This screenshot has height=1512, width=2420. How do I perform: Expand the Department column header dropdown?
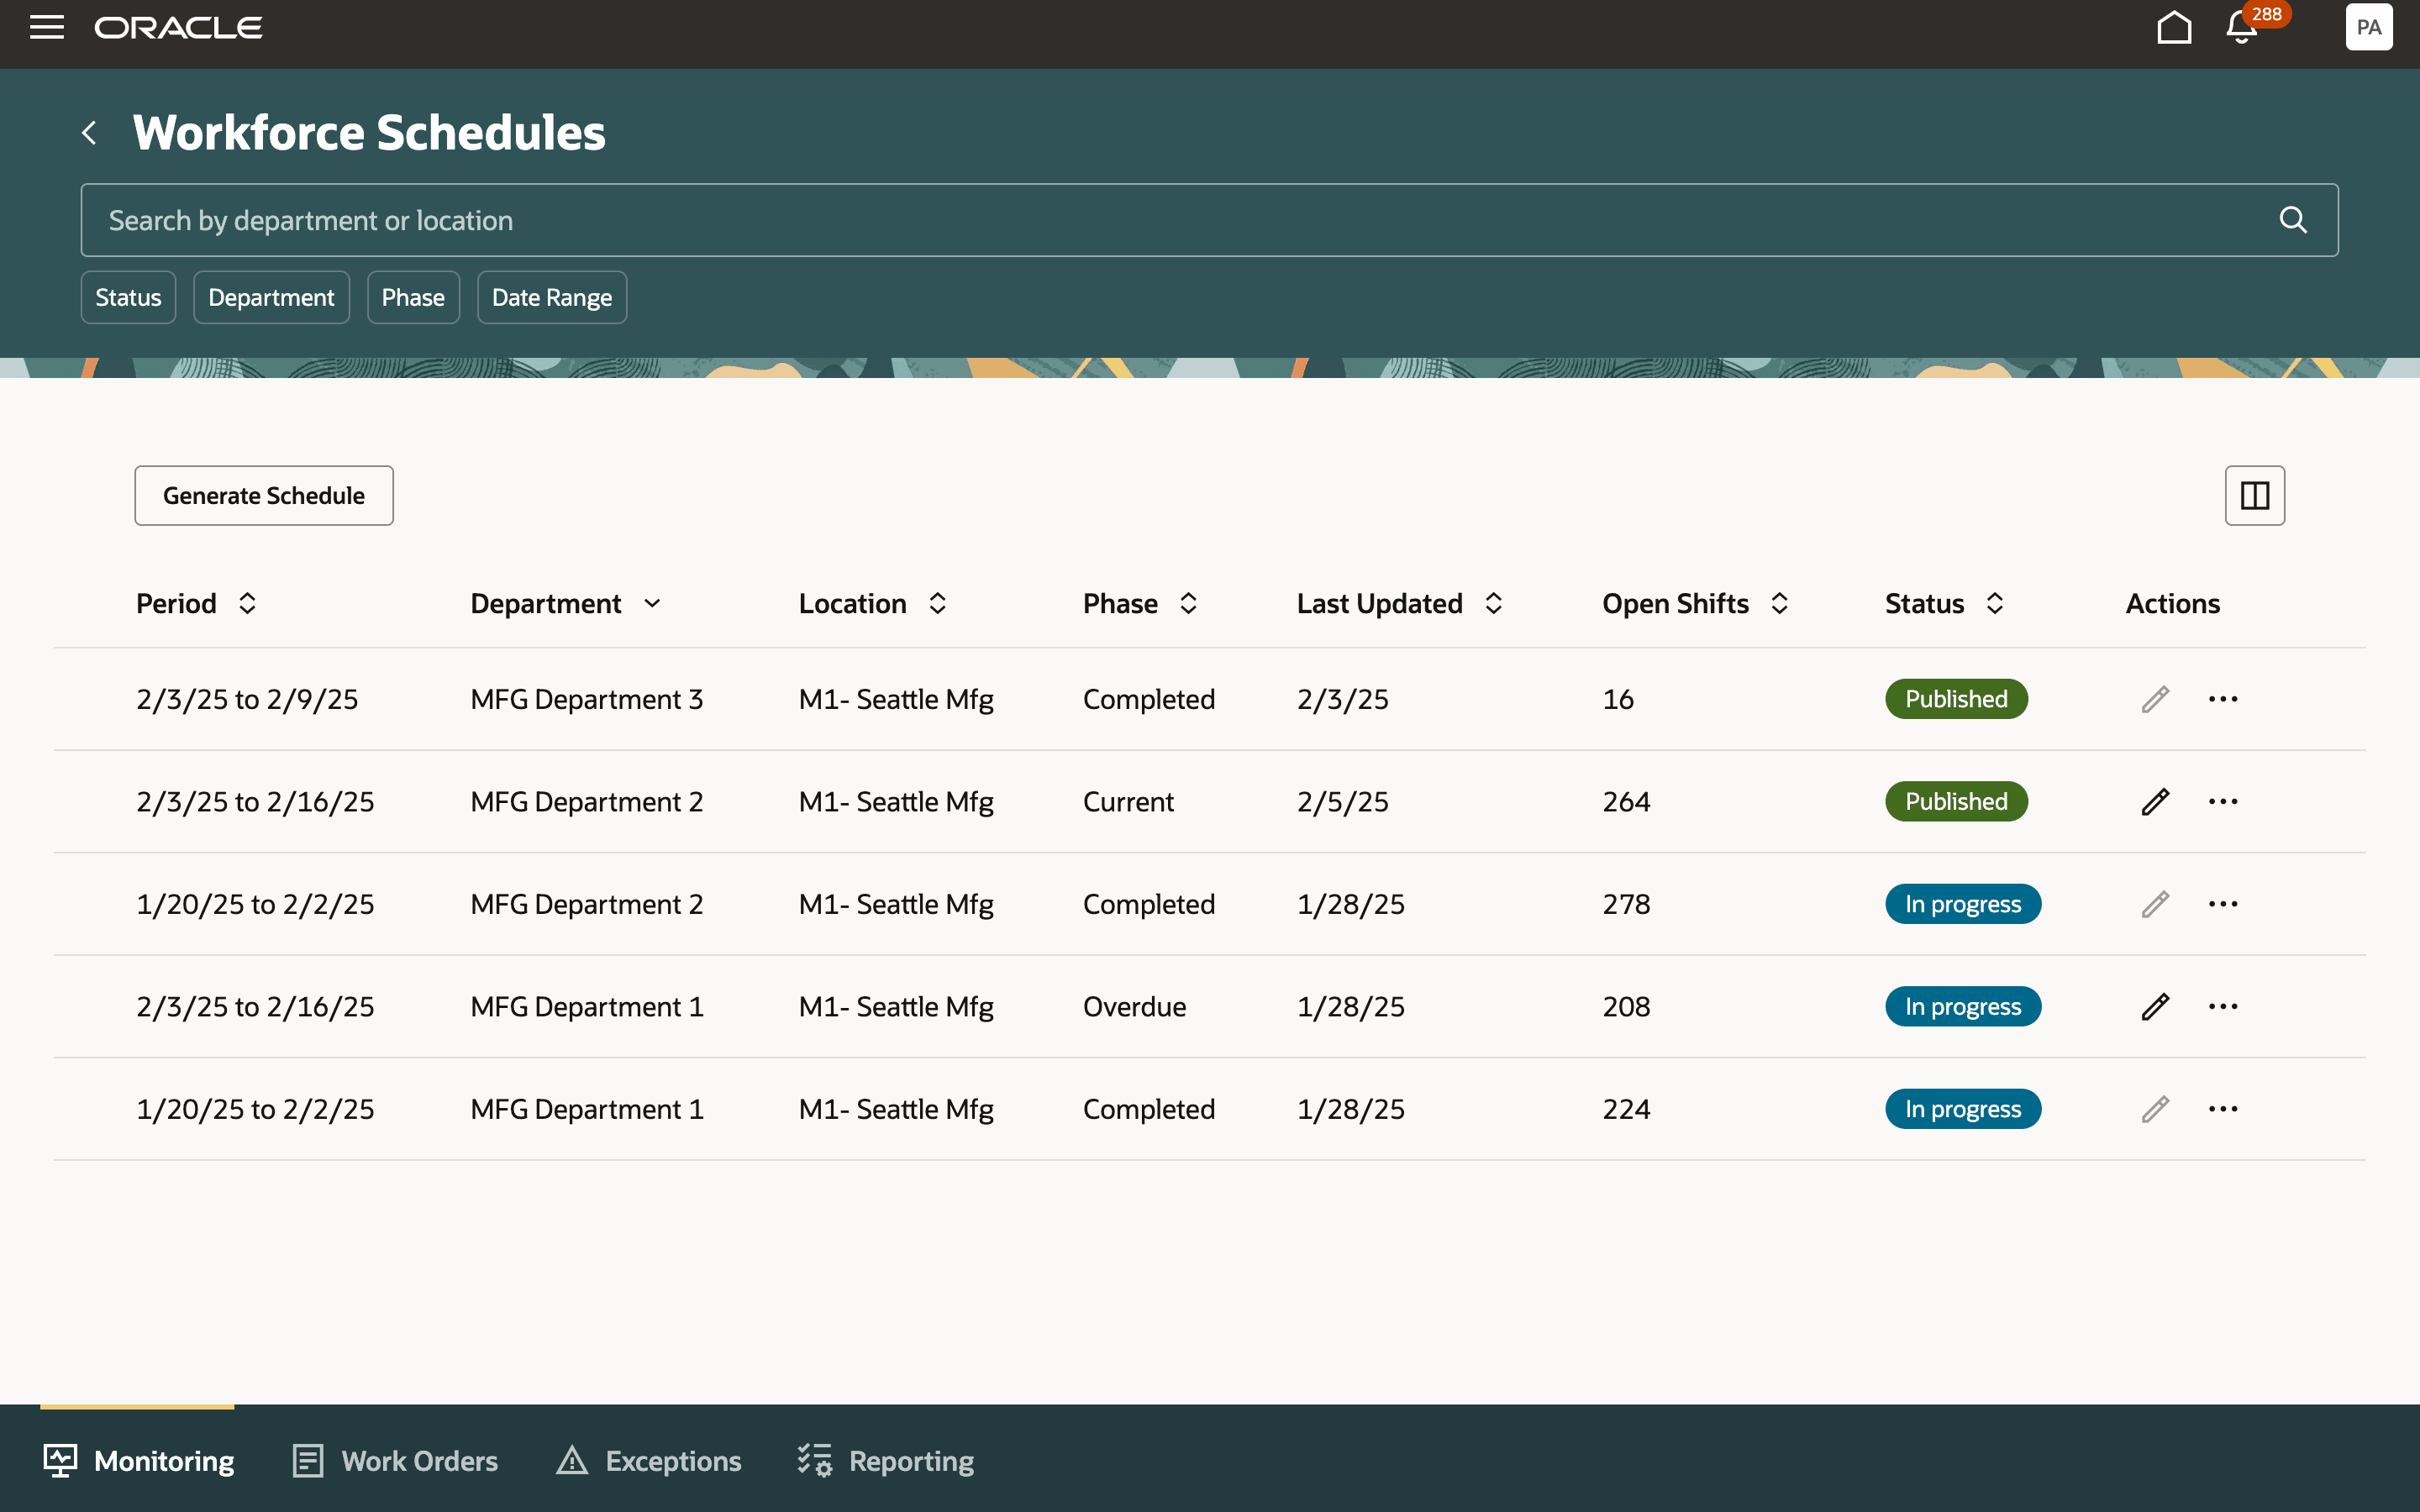click(652, 603)
